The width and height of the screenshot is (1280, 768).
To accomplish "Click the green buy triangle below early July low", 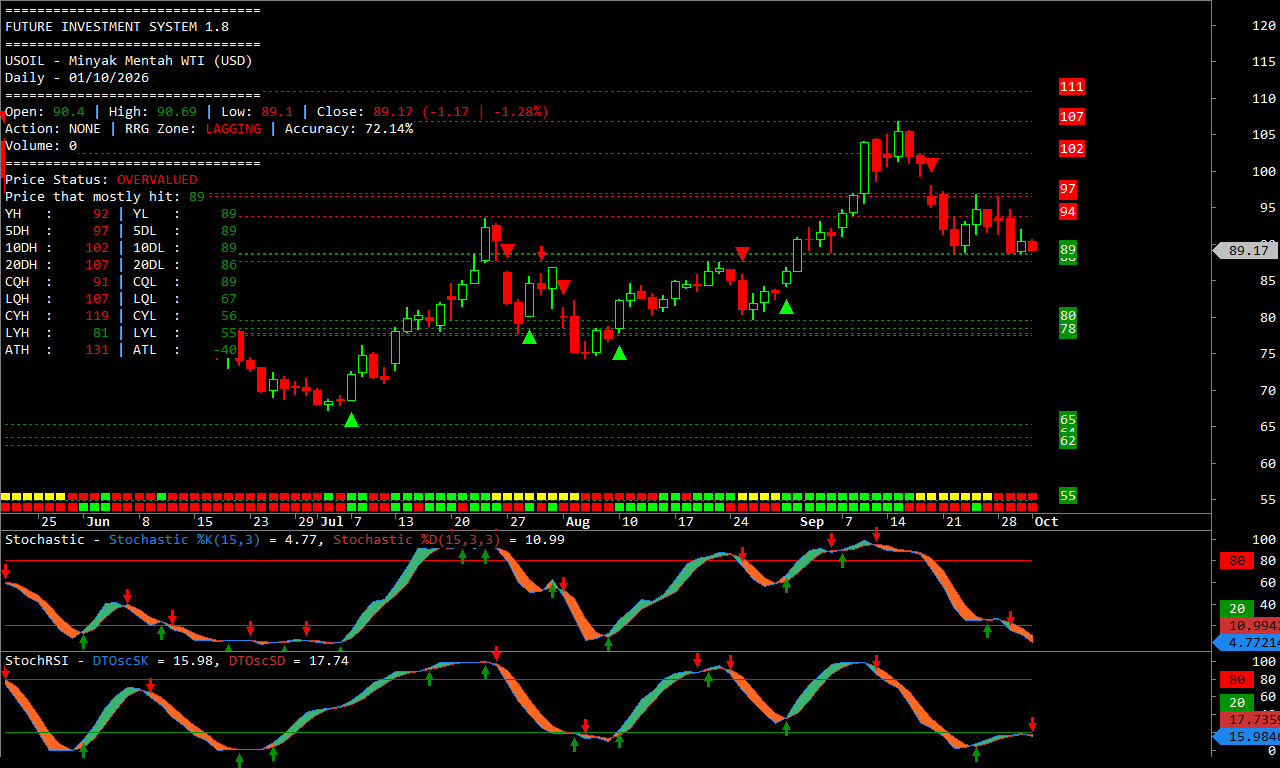I will click(351, 420).
